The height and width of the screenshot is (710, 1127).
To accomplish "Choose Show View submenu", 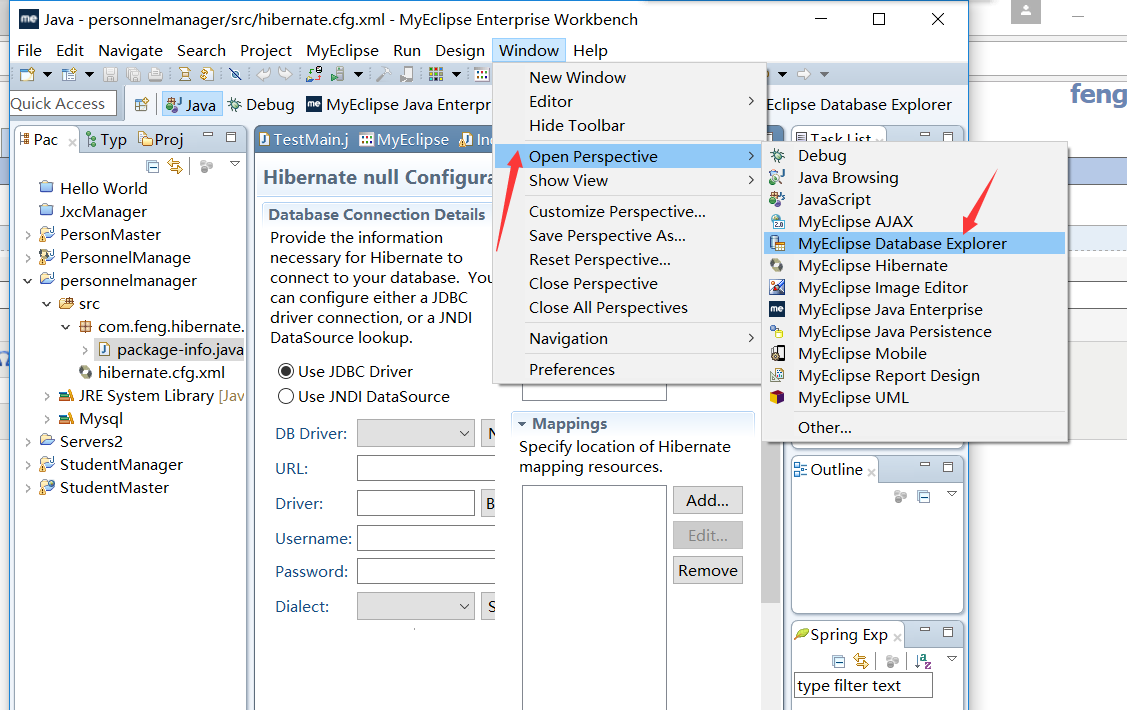I will (627, 180).
